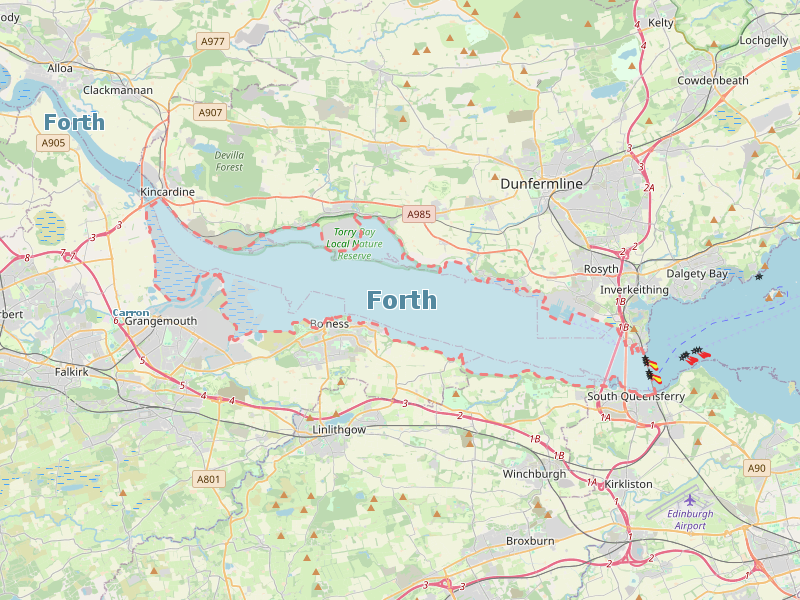Click the A977 road shield
This screenshot has height=600, width=800.
point(213,41)
